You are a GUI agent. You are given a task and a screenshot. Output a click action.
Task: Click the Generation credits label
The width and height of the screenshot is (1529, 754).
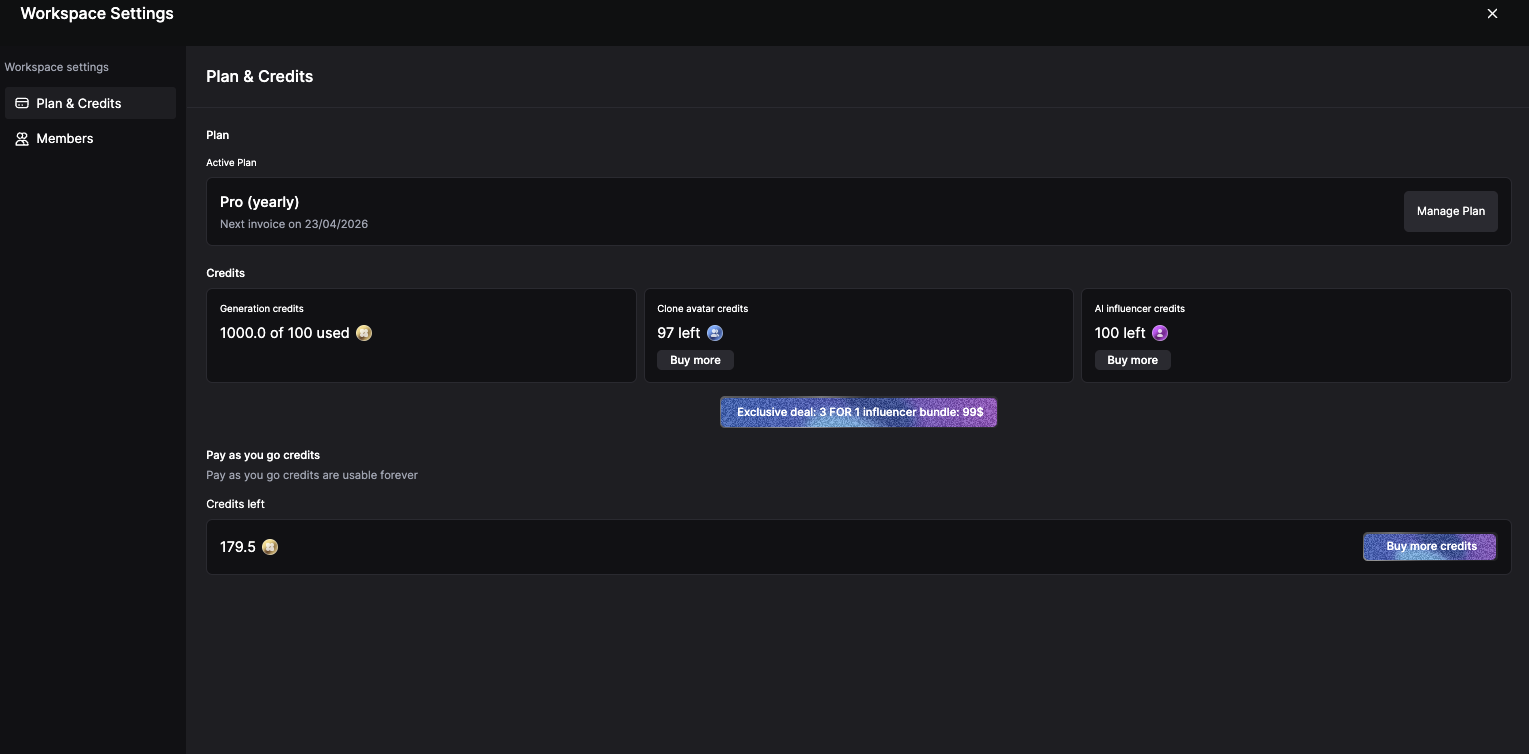point(262,309)
